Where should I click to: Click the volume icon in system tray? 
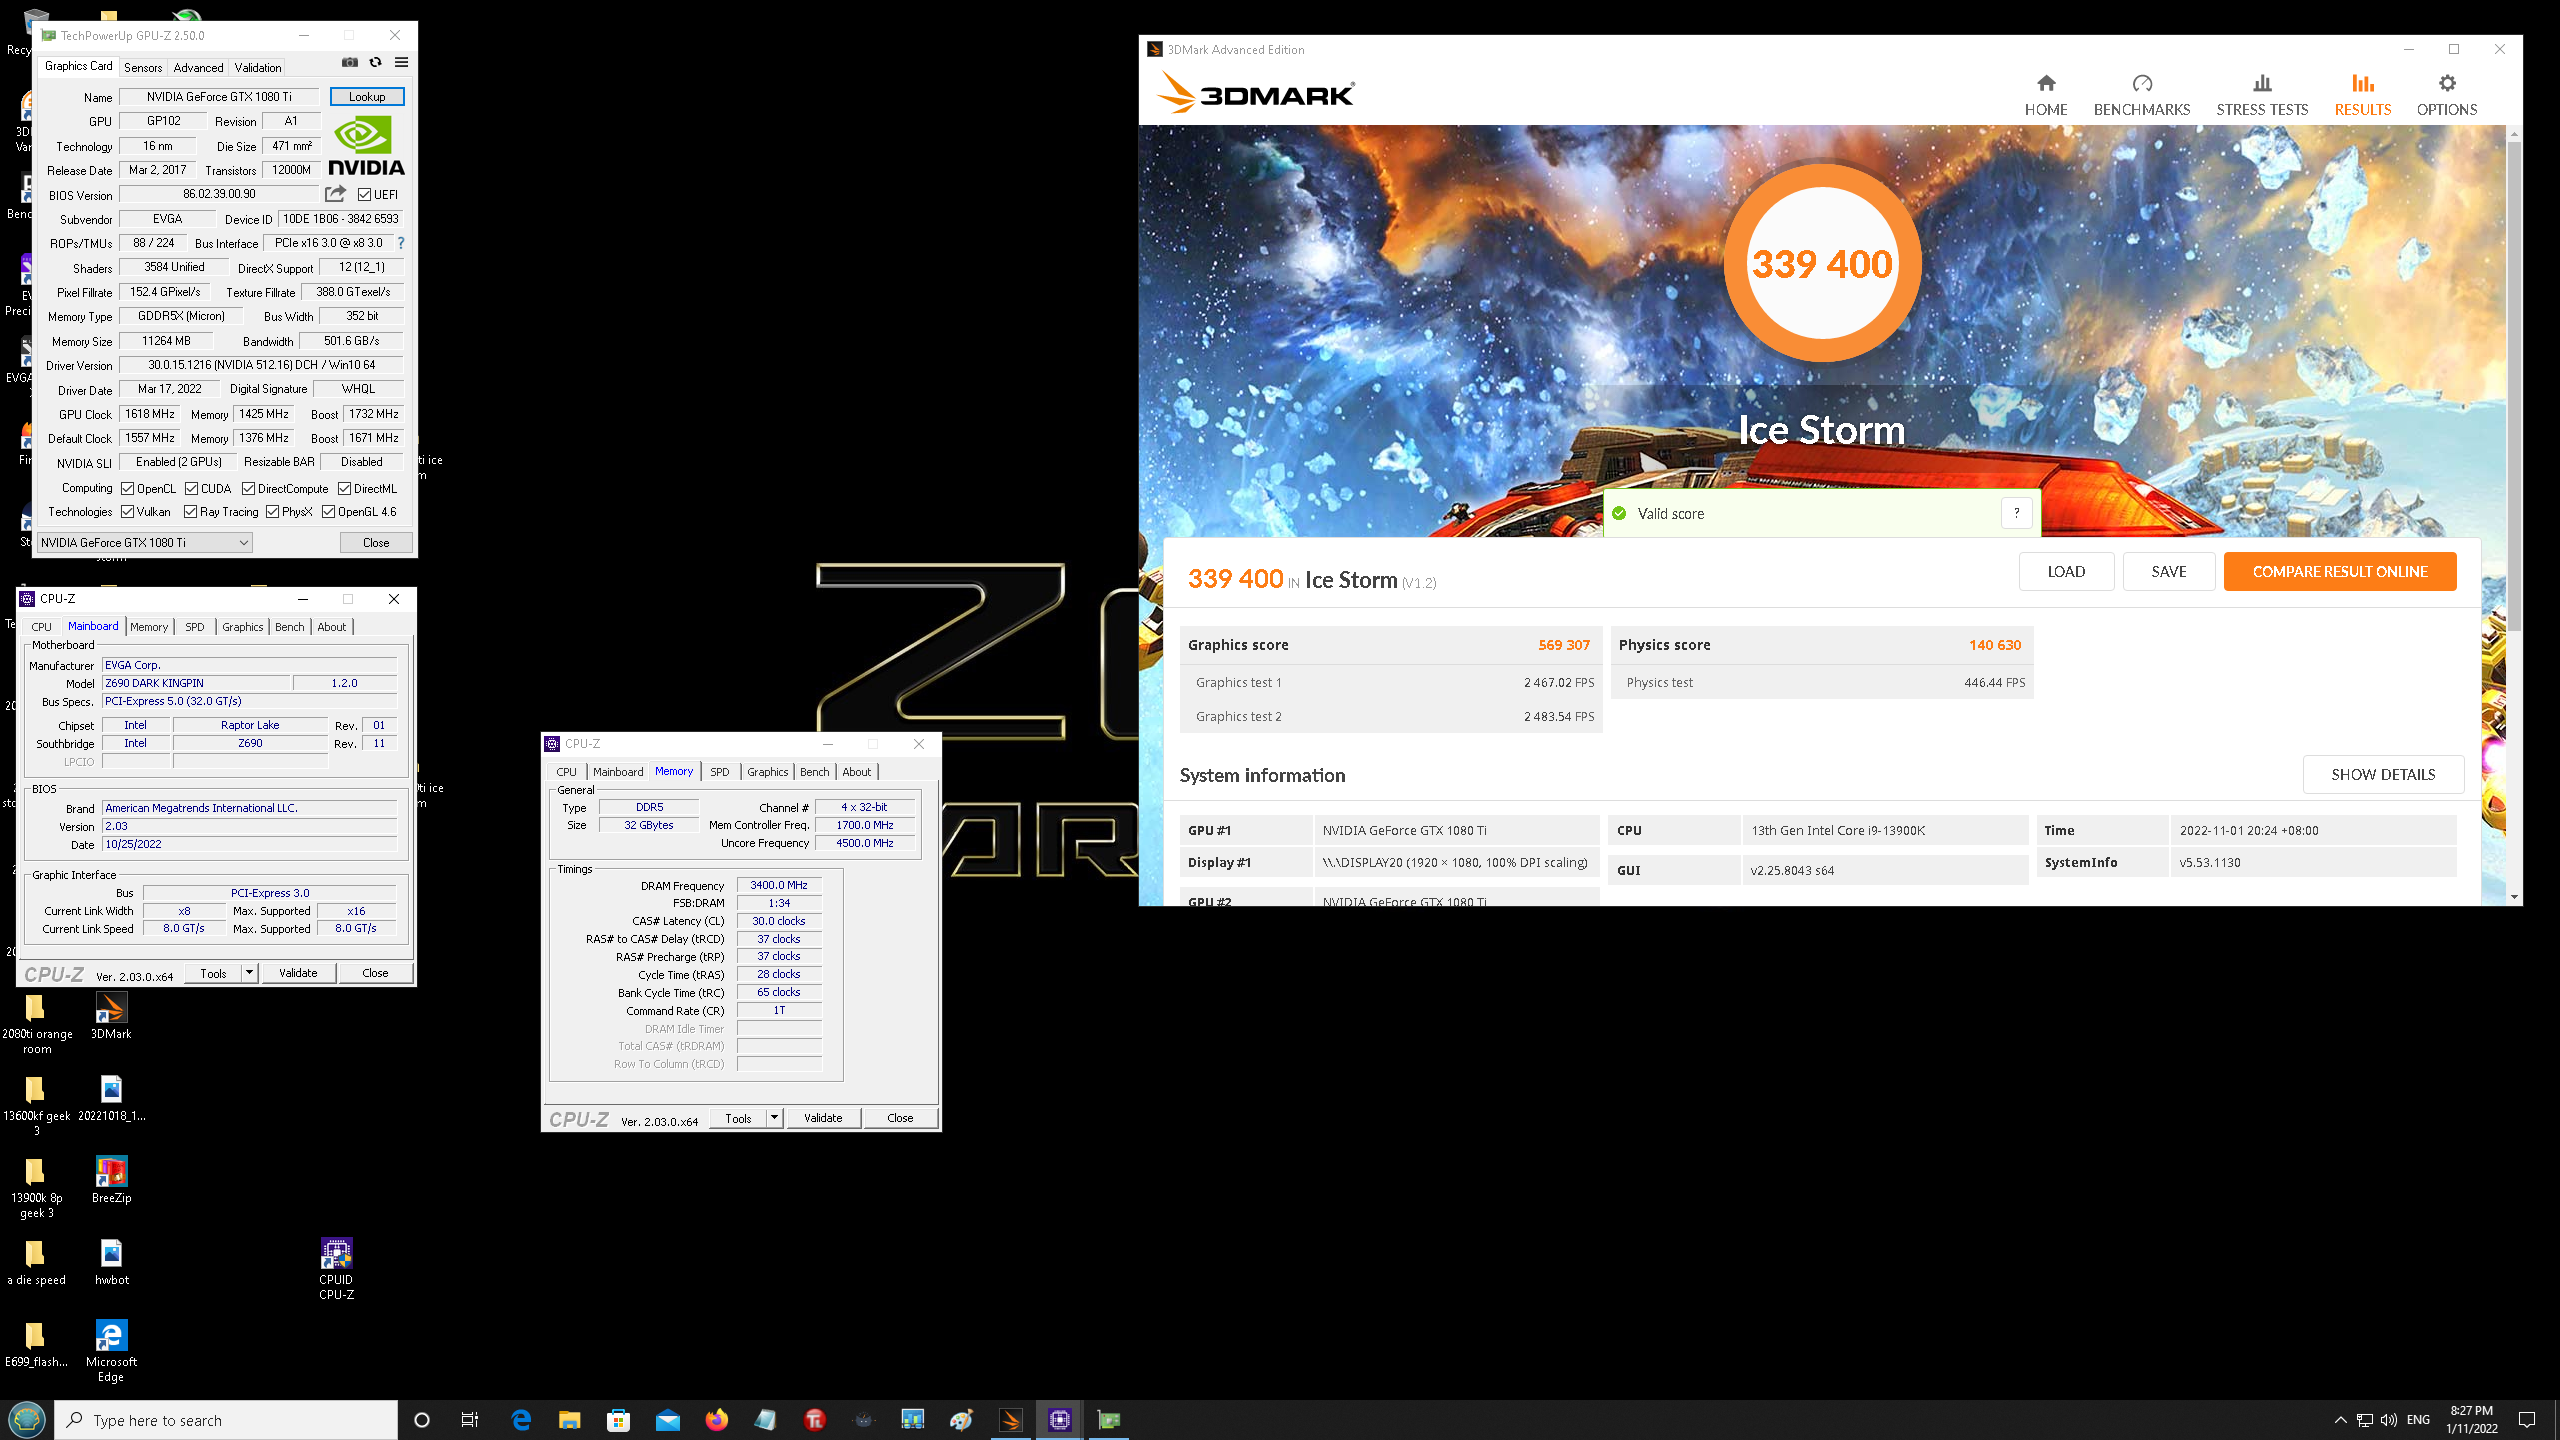[2389, 1420]
